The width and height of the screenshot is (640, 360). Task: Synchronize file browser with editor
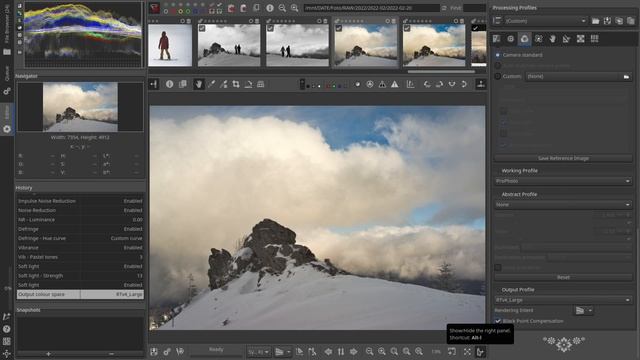341,351
